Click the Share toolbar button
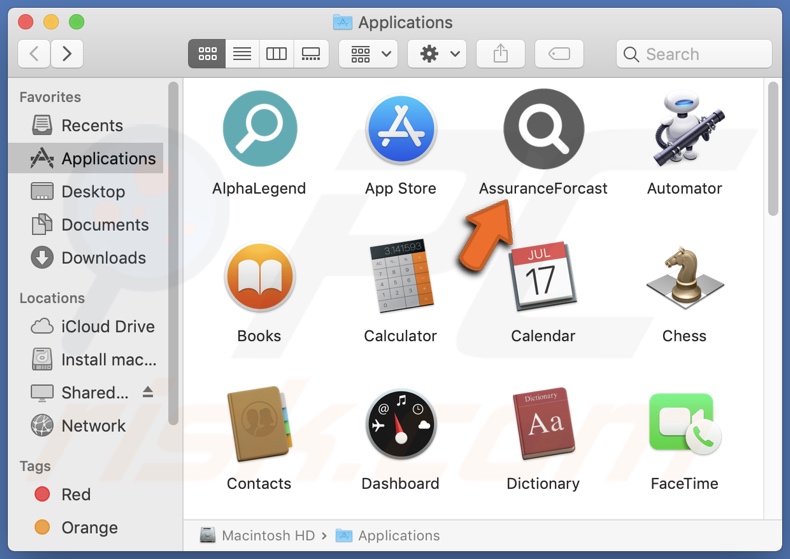This screenshot has height=559, width=790. click(500, 53)
